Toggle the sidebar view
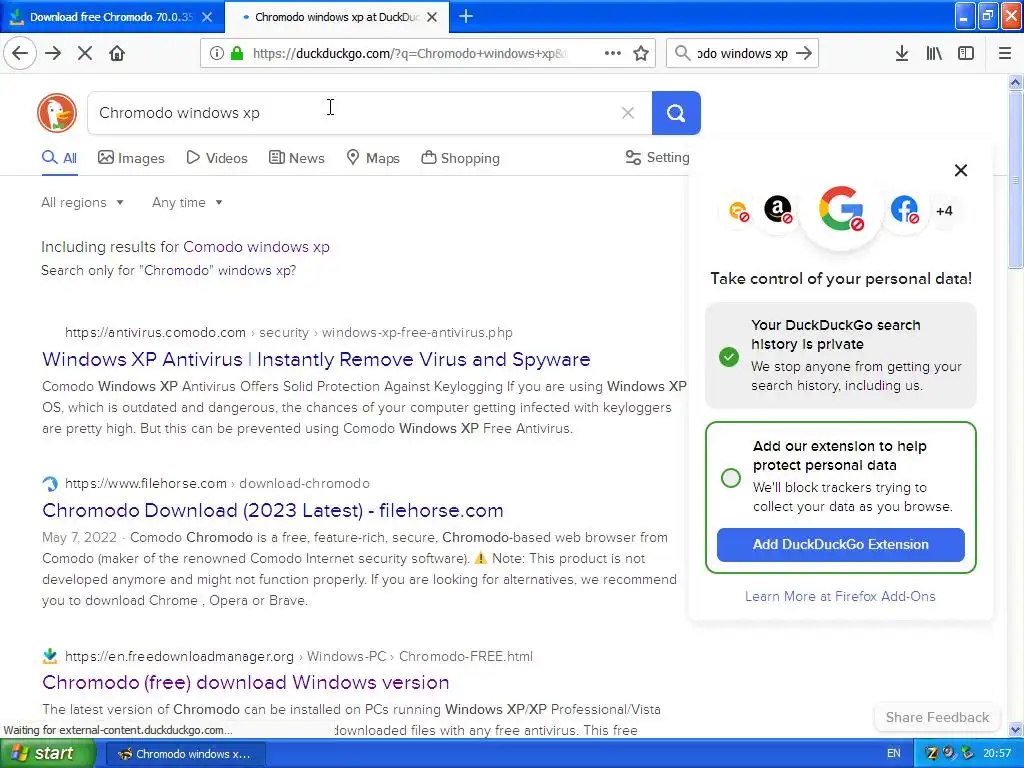The width and height of the screenshot is (1024, 768). (x=966, y=53)
